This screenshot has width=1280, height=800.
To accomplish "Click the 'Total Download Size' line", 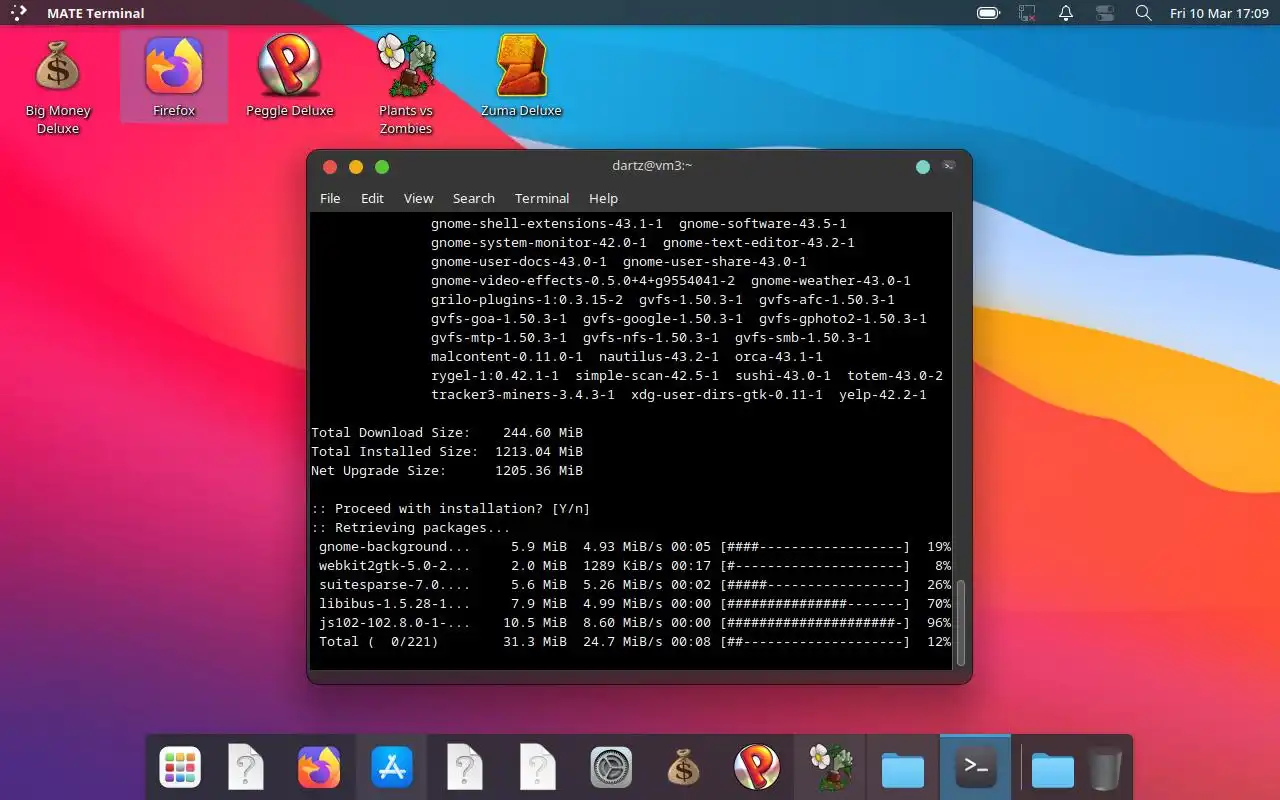I will [447, 433].
